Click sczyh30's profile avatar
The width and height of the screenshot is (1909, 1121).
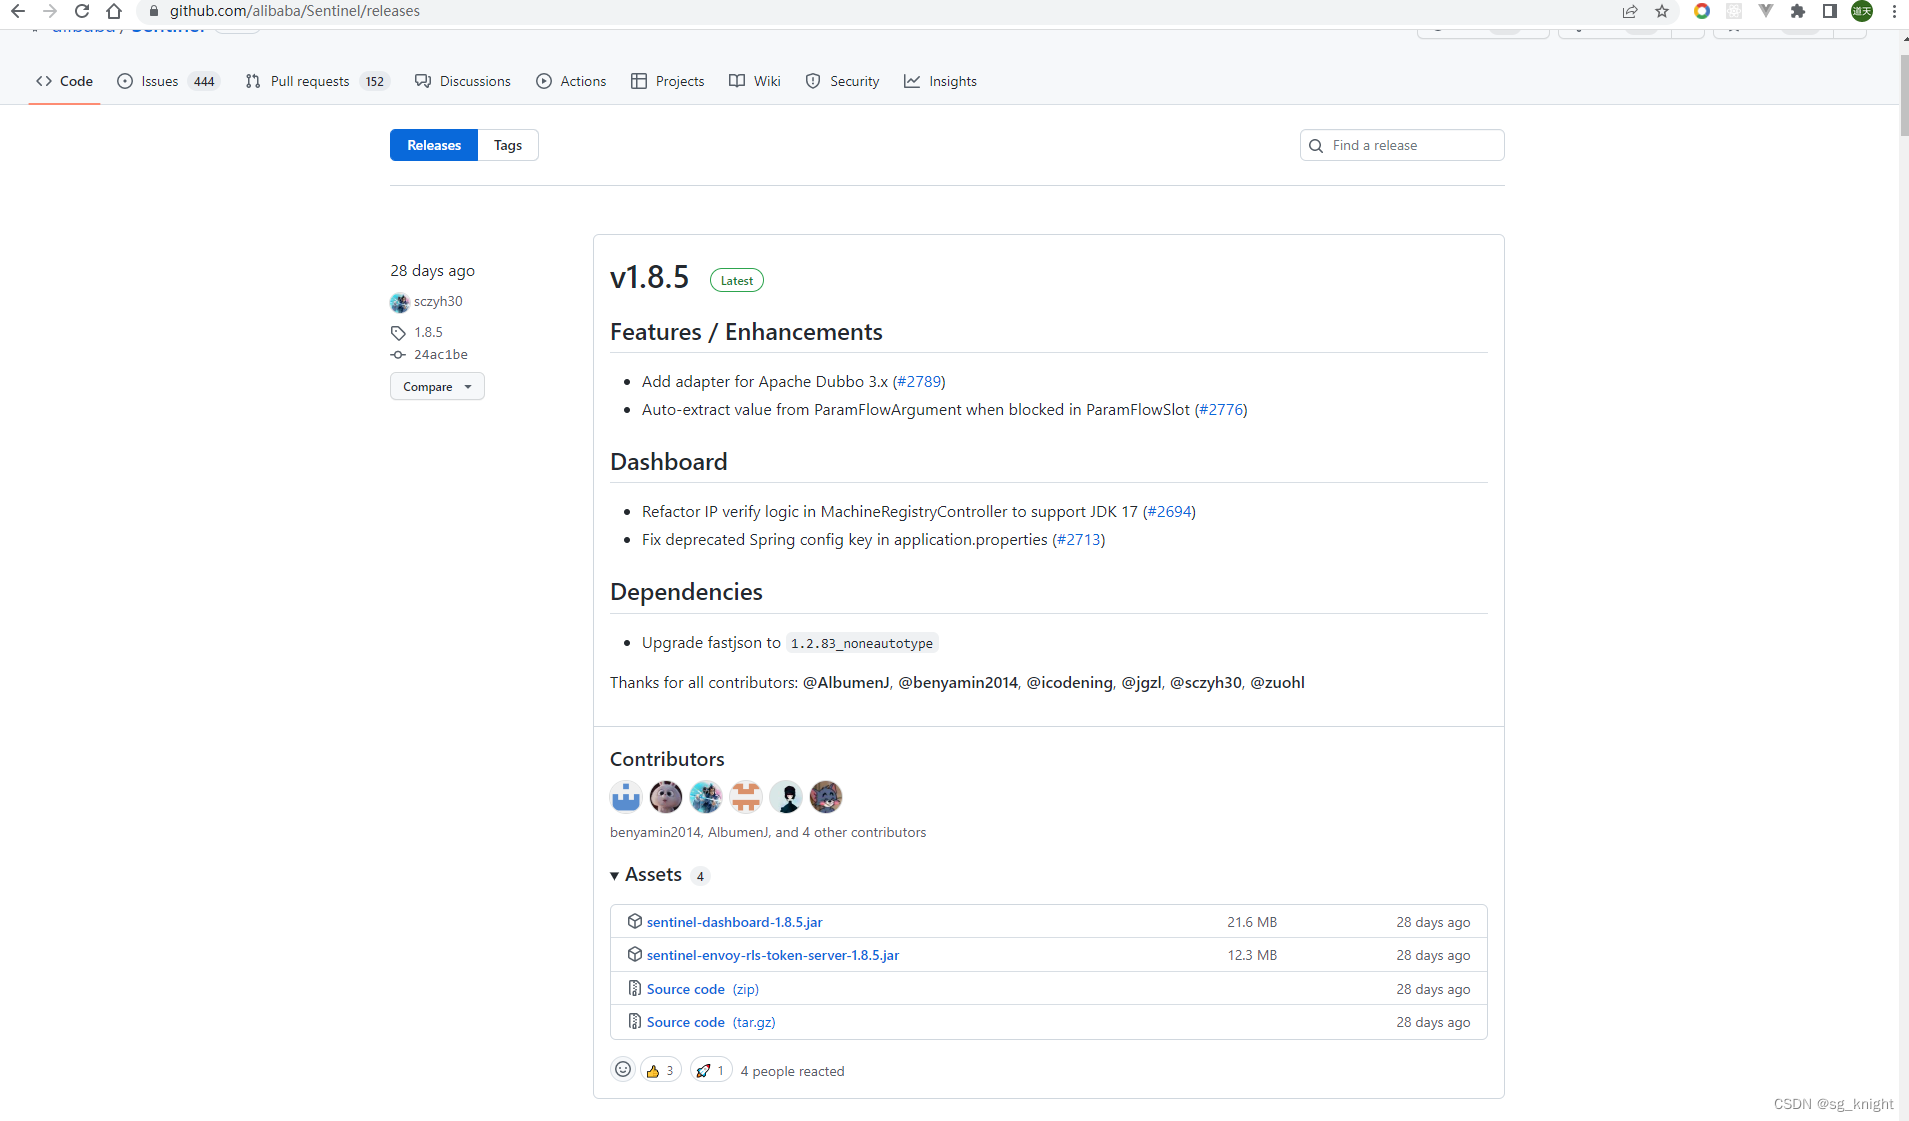click(400, 302)
